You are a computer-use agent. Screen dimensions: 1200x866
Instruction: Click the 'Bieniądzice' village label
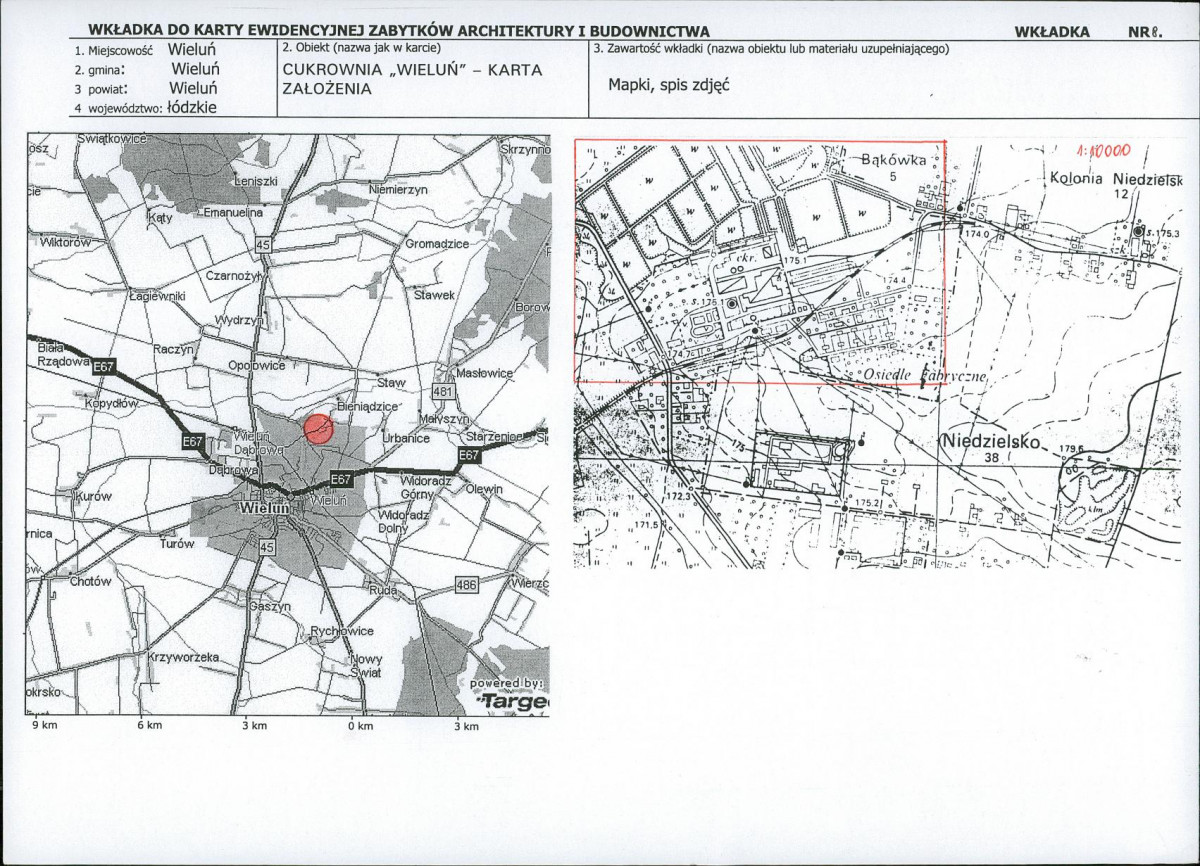click(x=369, y=407)
